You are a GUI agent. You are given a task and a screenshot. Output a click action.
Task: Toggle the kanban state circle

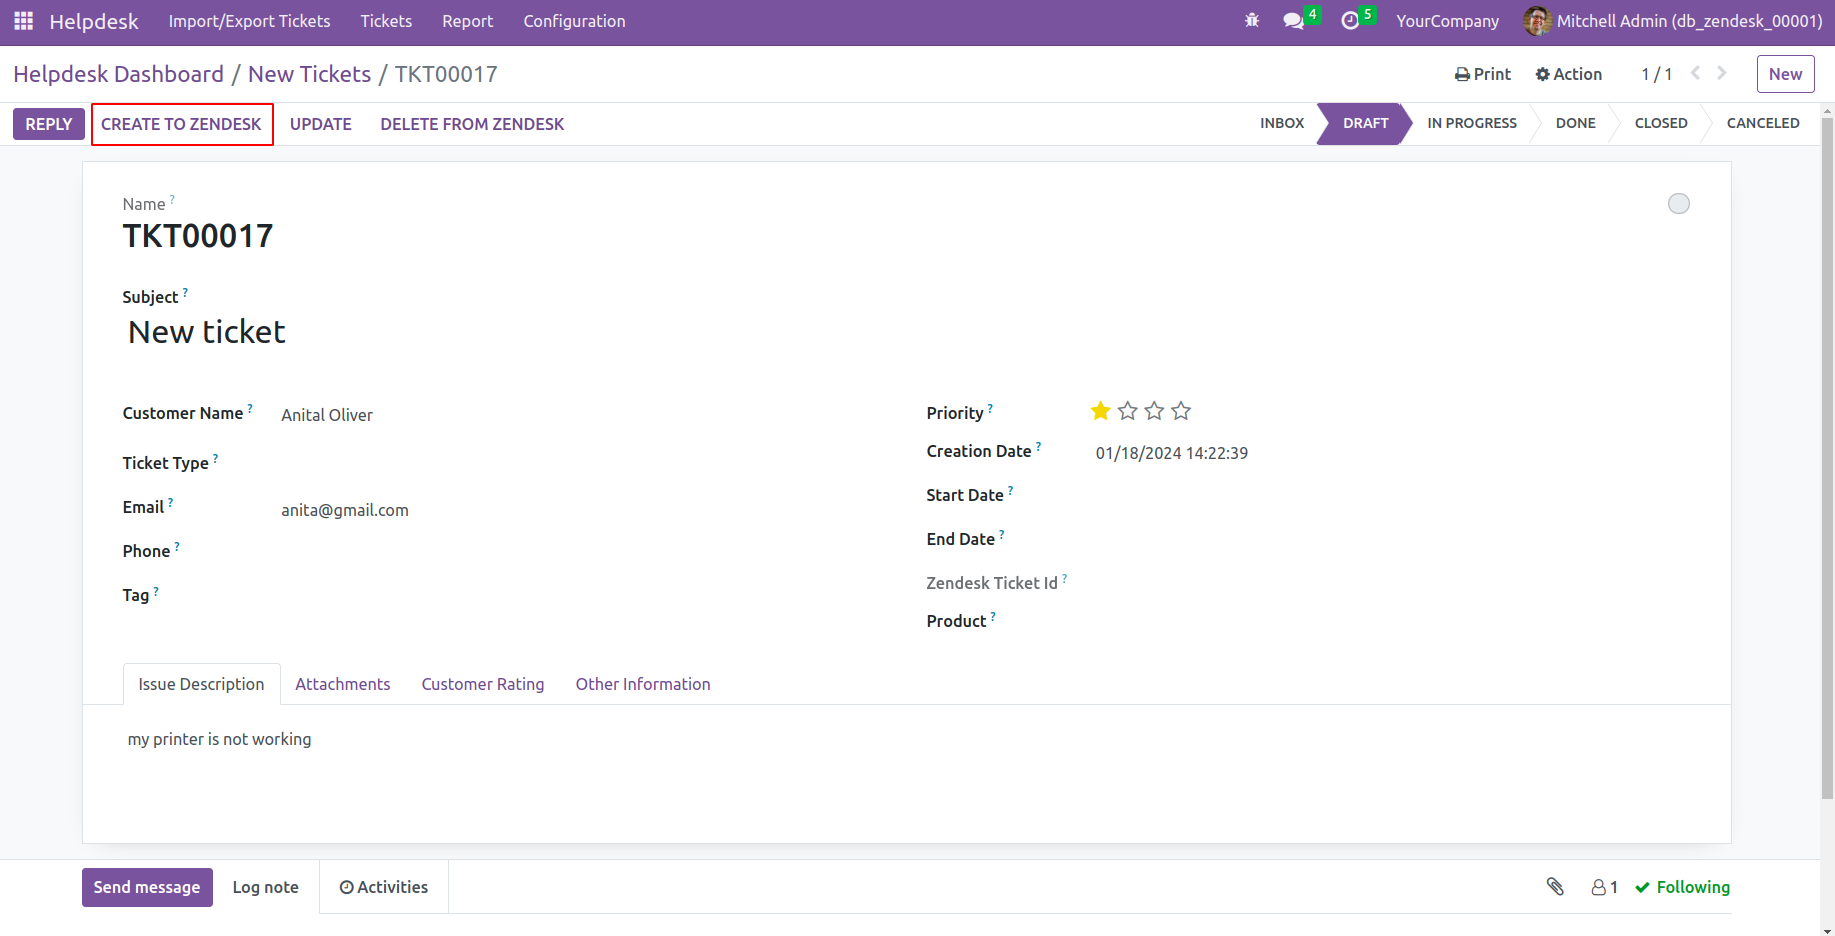tap(1679, 204)
